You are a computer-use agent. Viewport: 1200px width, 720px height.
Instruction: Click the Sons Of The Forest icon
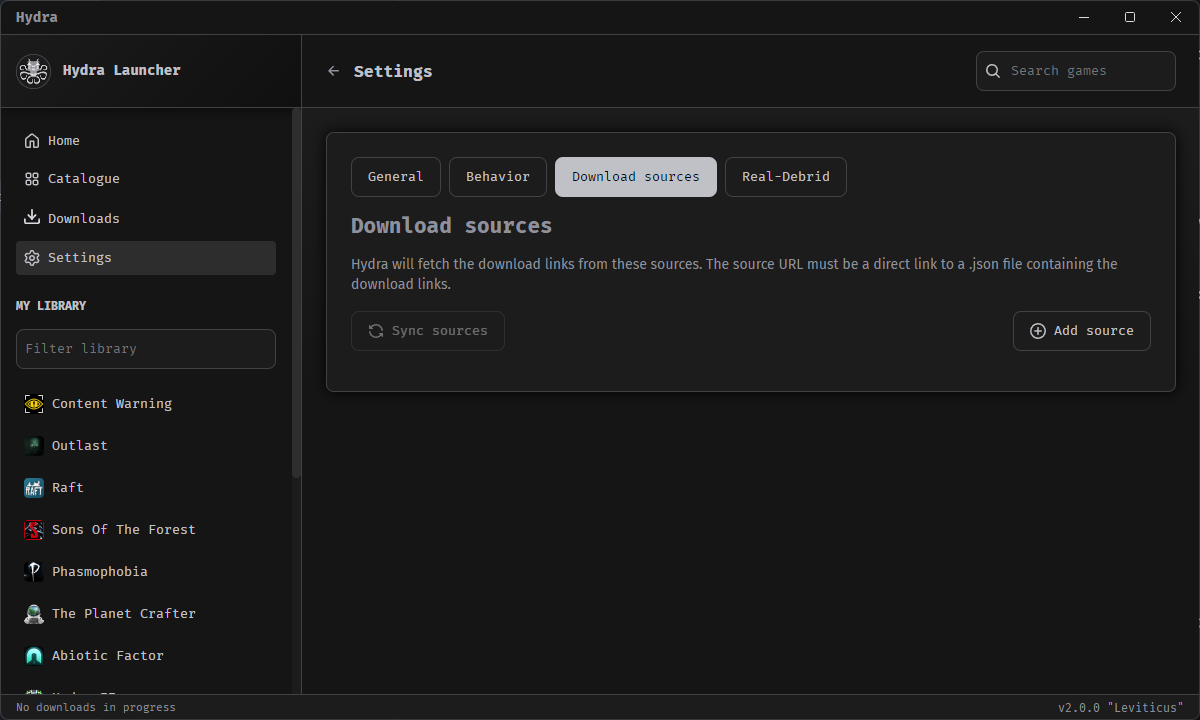click(x=33, y=529)
